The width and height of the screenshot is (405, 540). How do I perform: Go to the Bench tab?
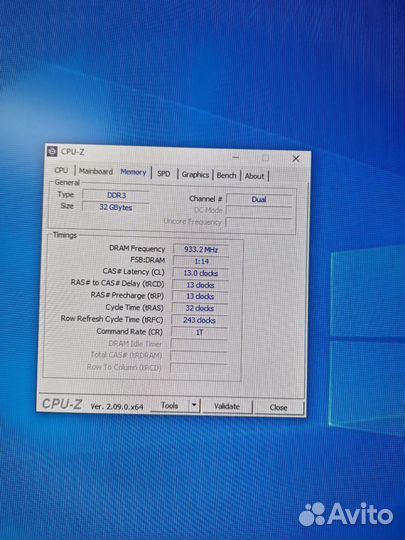[226, 175]
